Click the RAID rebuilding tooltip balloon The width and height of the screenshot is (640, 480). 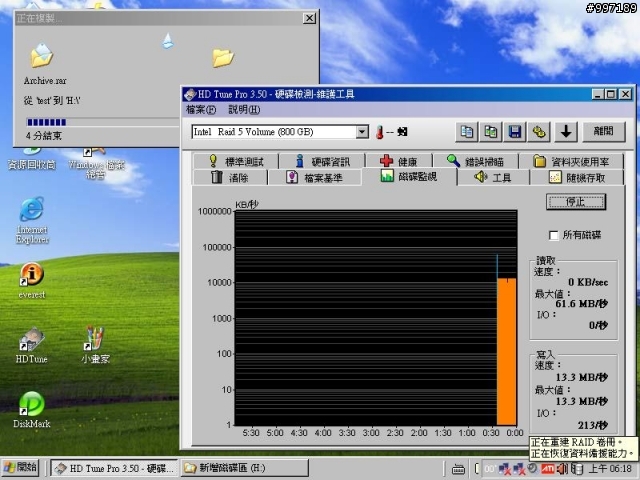coord(583,448)
